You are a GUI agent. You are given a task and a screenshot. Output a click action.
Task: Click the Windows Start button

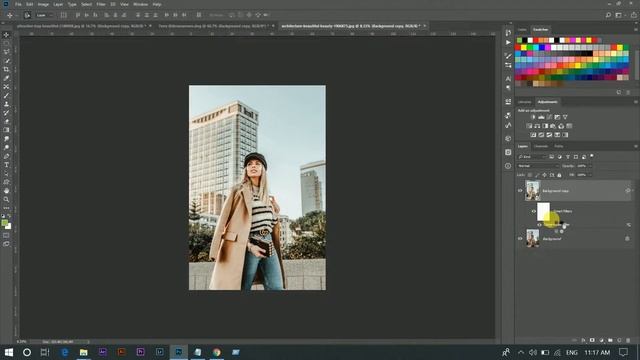click(9, 352)
